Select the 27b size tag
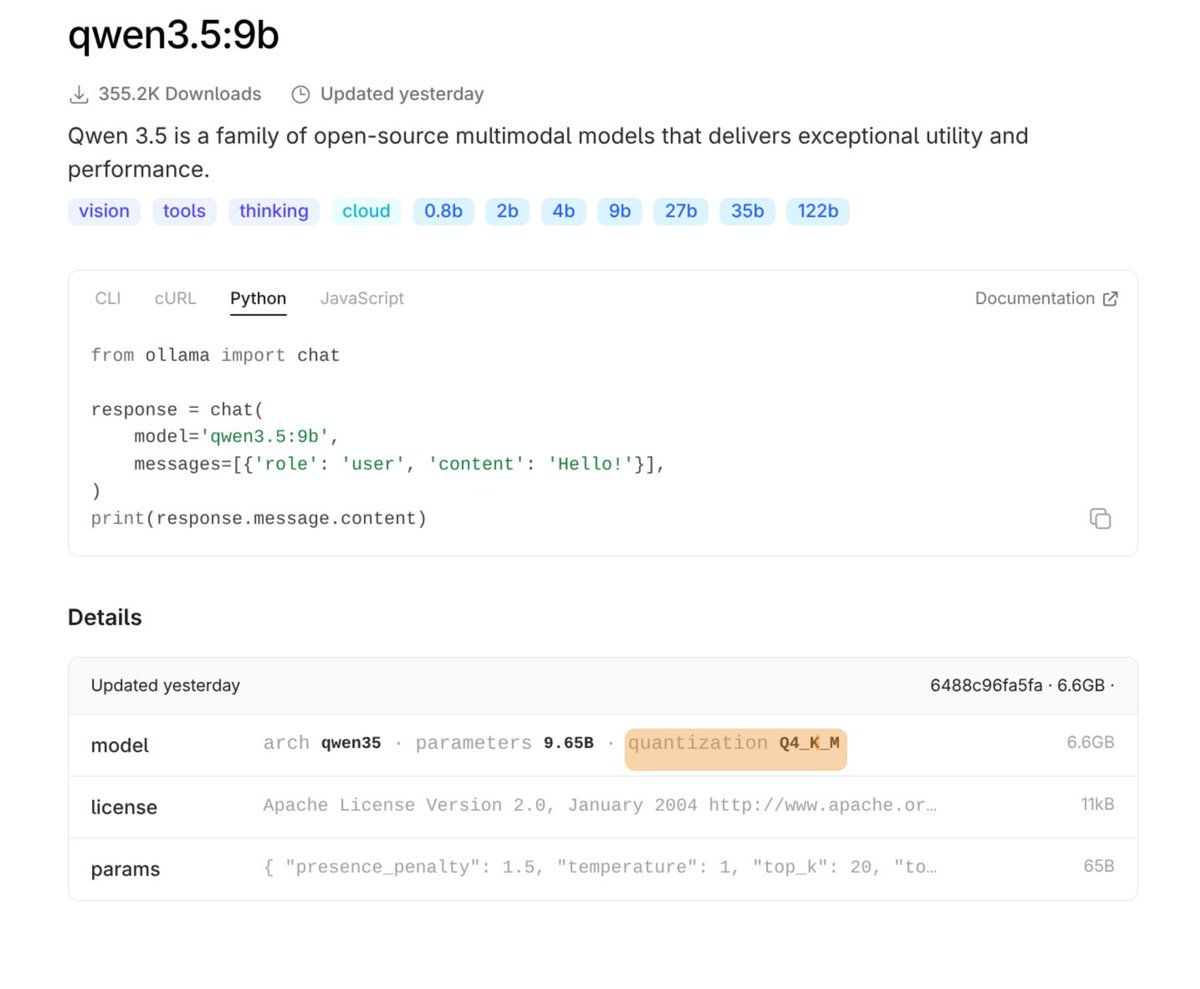The height and width of the screenshot is (989, 1200). (x=680, y=211)
